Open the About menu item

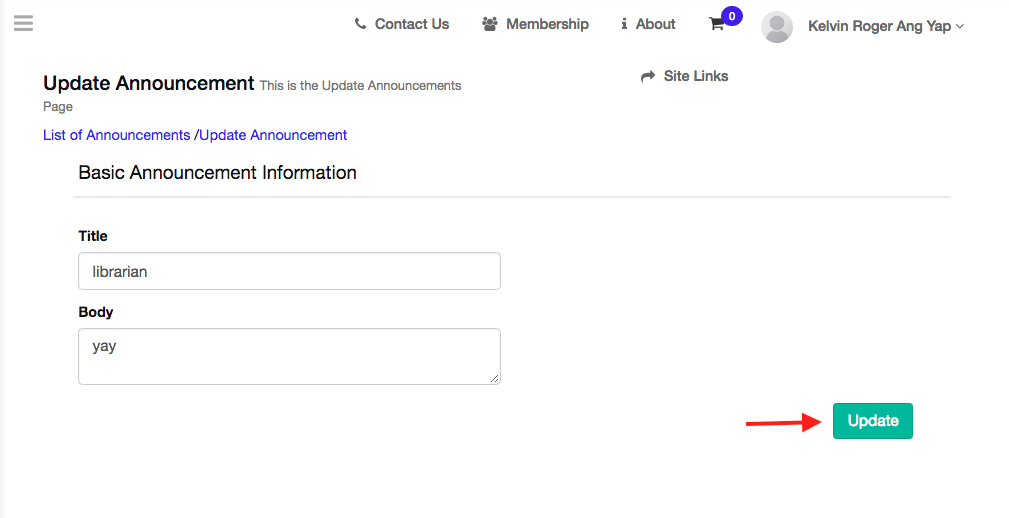pyautogui.click(x=655, y=24)
